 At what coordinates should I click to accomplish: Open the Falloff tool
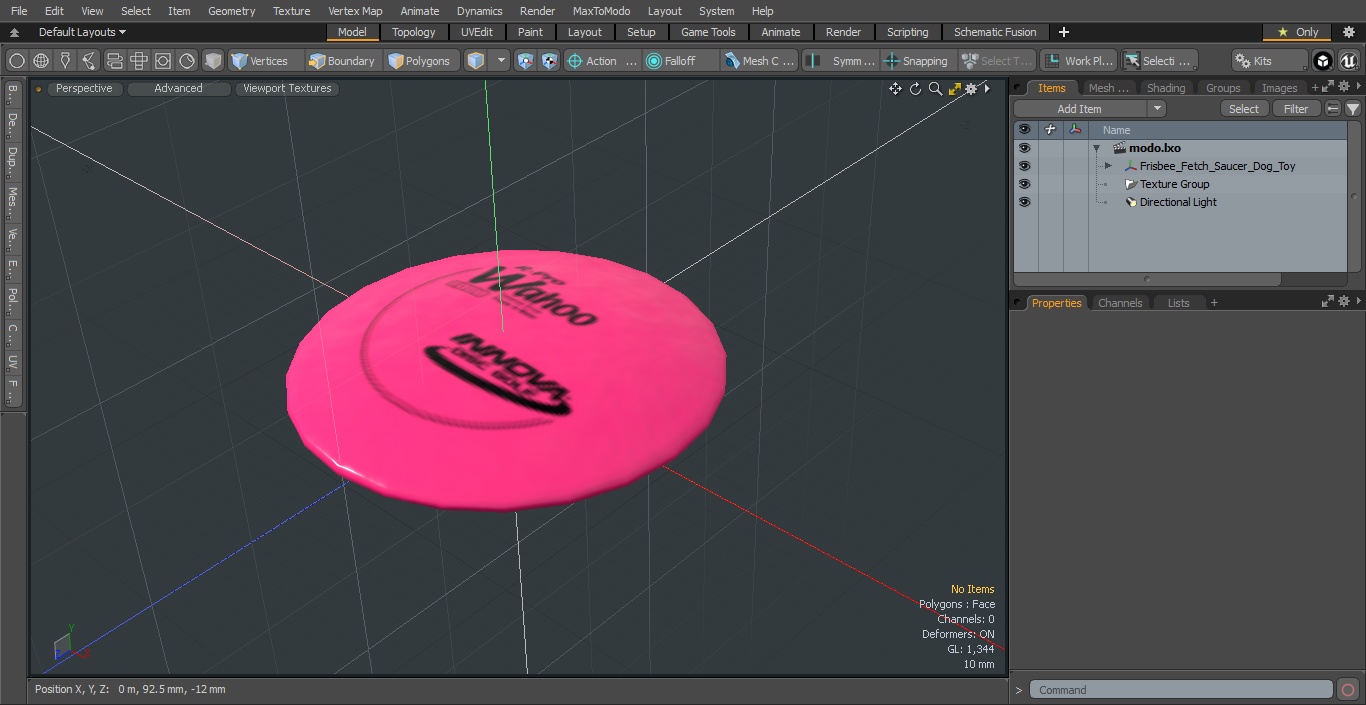click(680, 61)
